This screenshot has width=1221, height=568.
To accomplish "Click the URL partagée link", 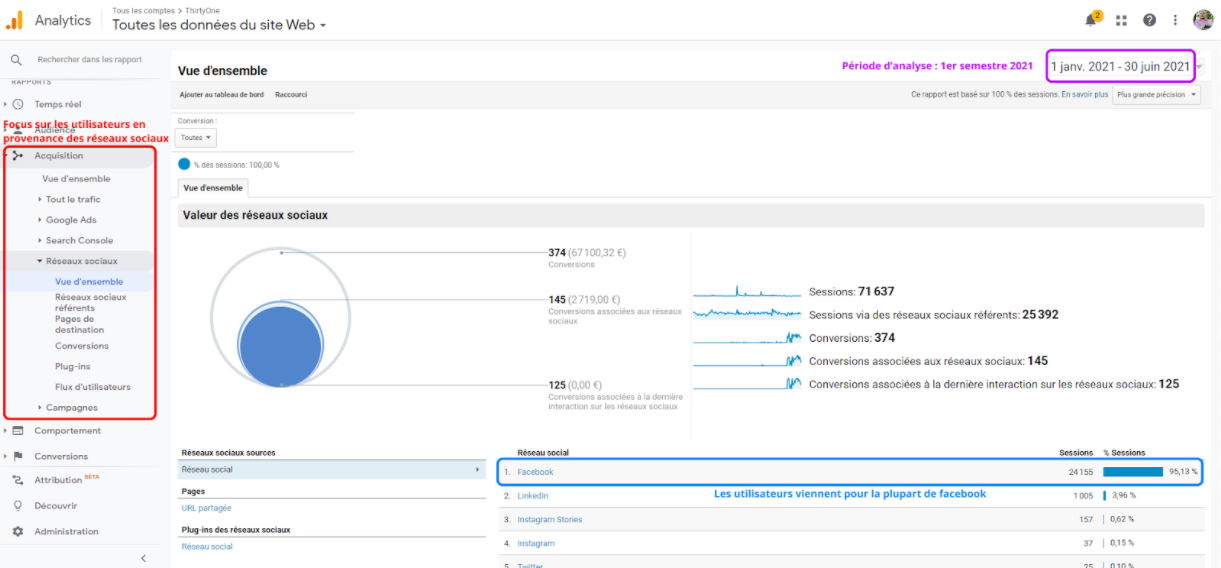I will [206, 509].
